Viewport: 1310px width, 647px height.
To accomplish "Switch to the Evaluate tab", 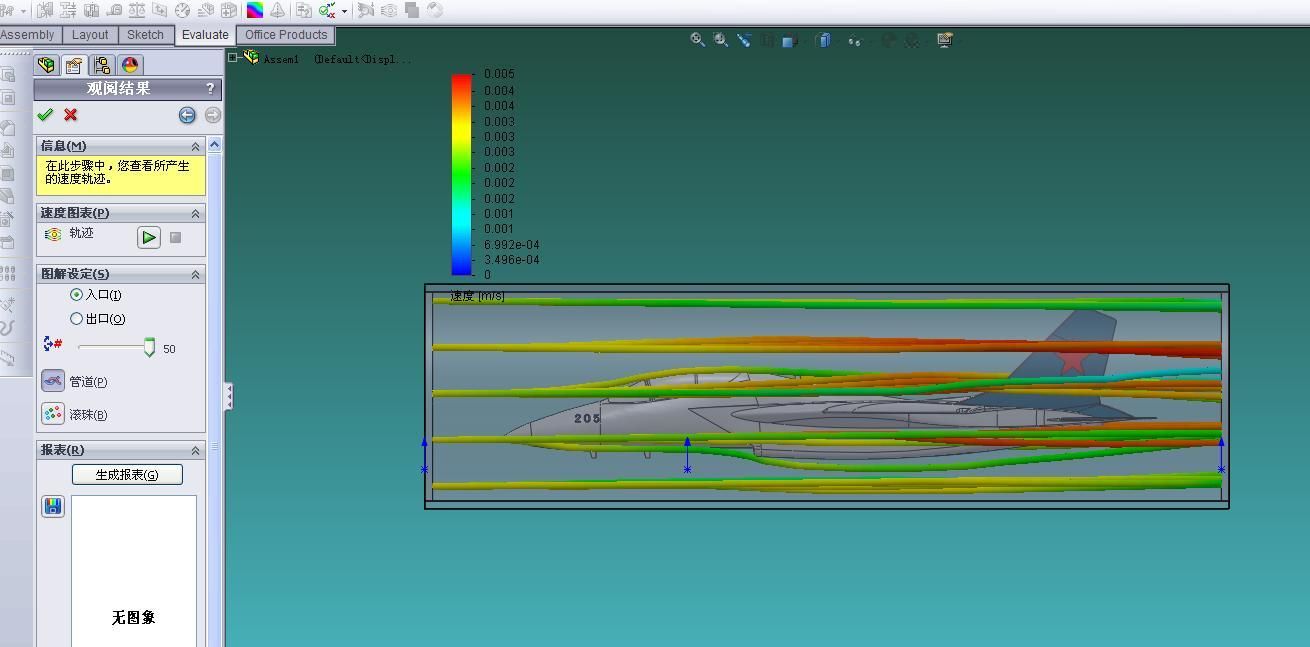I will 205,35.
